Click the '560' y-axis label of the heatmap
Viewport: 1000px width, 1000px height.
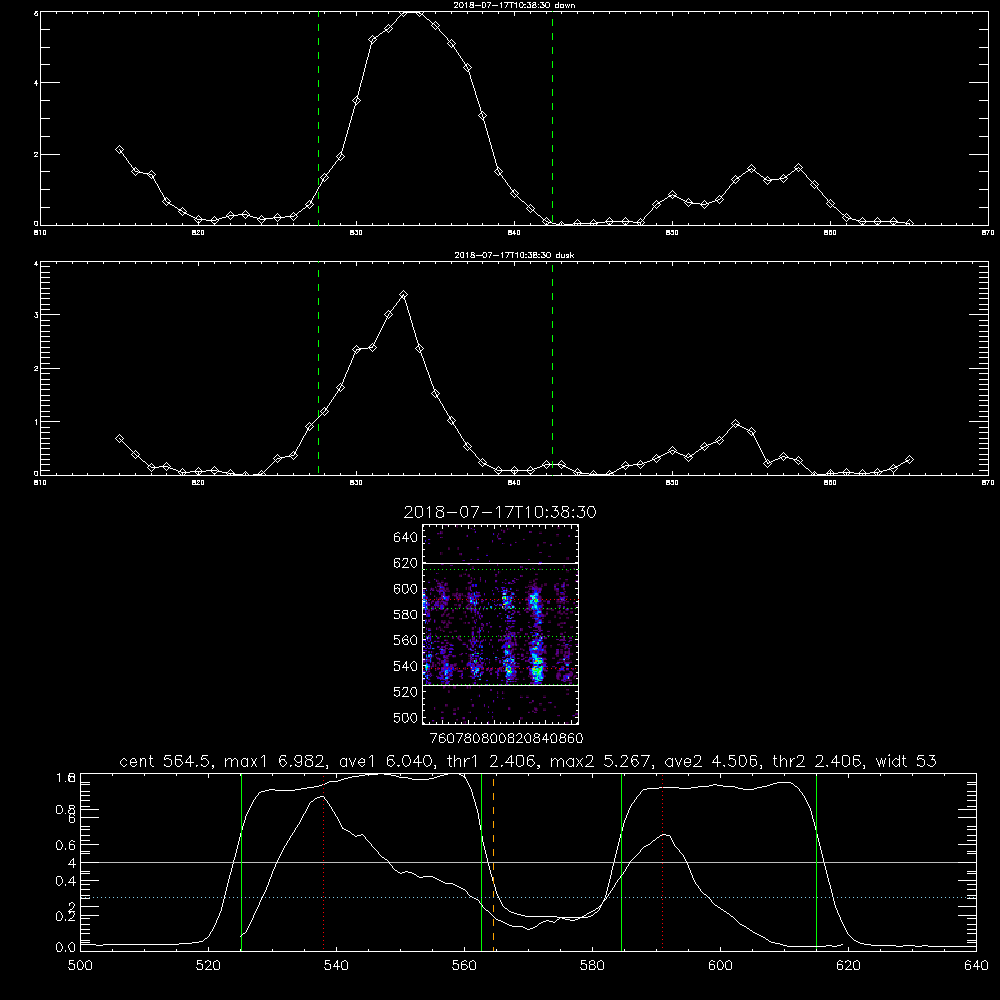406,640
